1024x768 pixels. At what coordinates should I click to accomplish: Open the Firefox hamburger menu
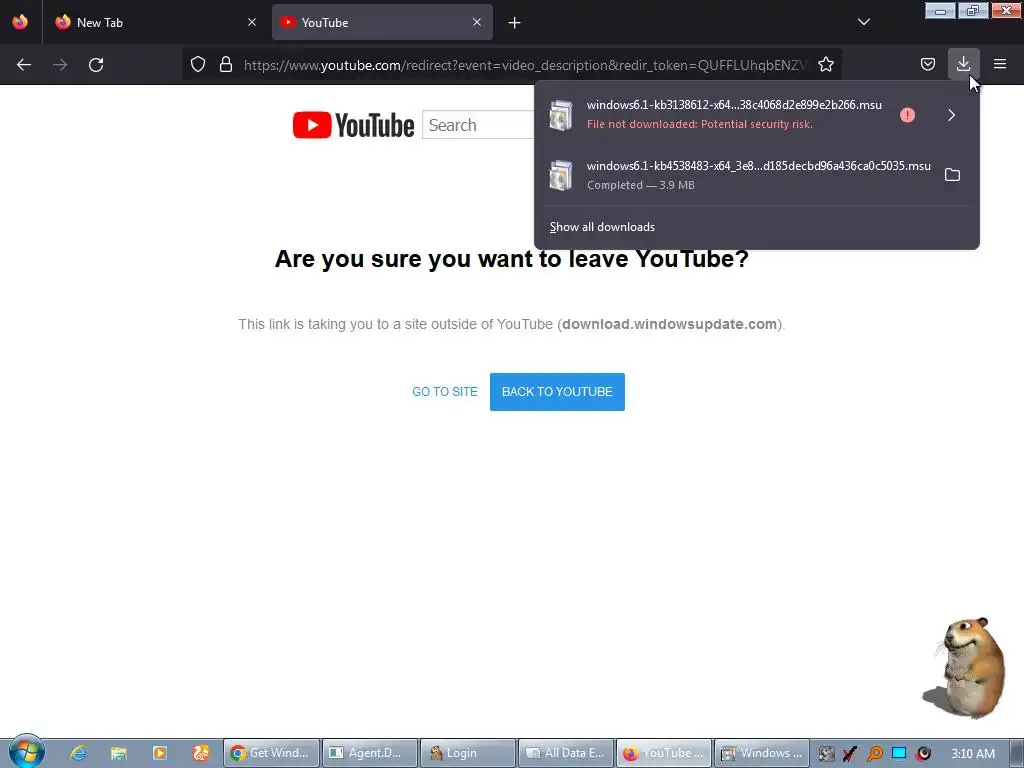pyautogui.click(x=1000, y=64)
